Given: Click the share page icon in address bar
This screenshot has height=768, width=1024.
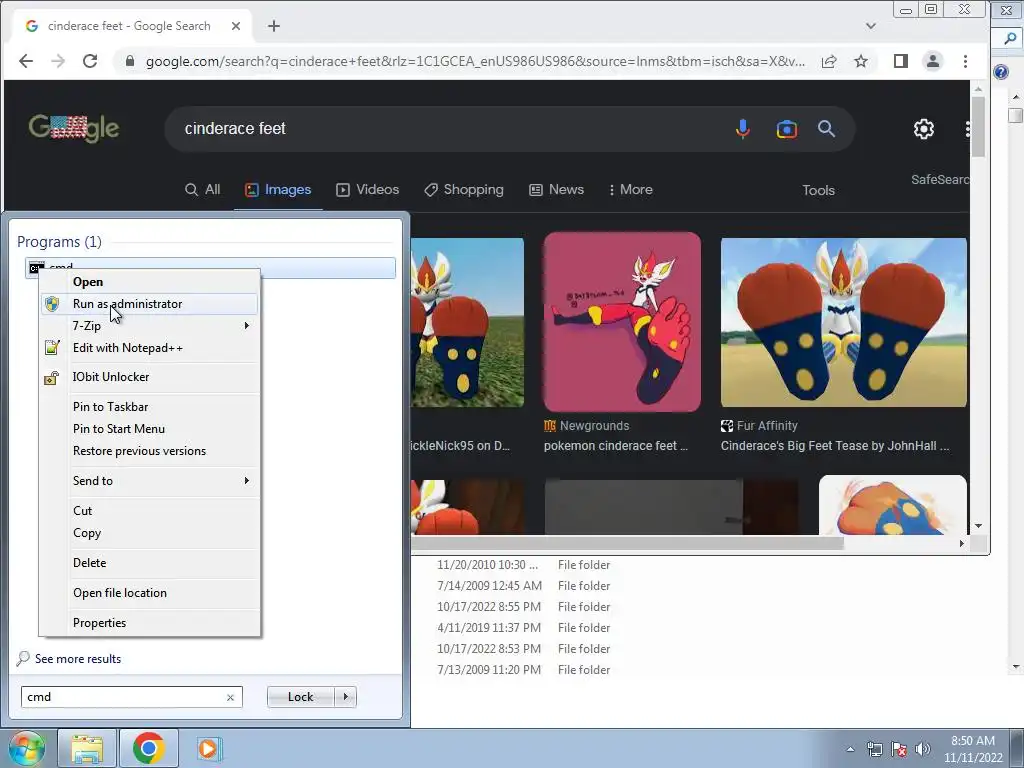Looking at the screenshot, I should (x=829, y=61).
